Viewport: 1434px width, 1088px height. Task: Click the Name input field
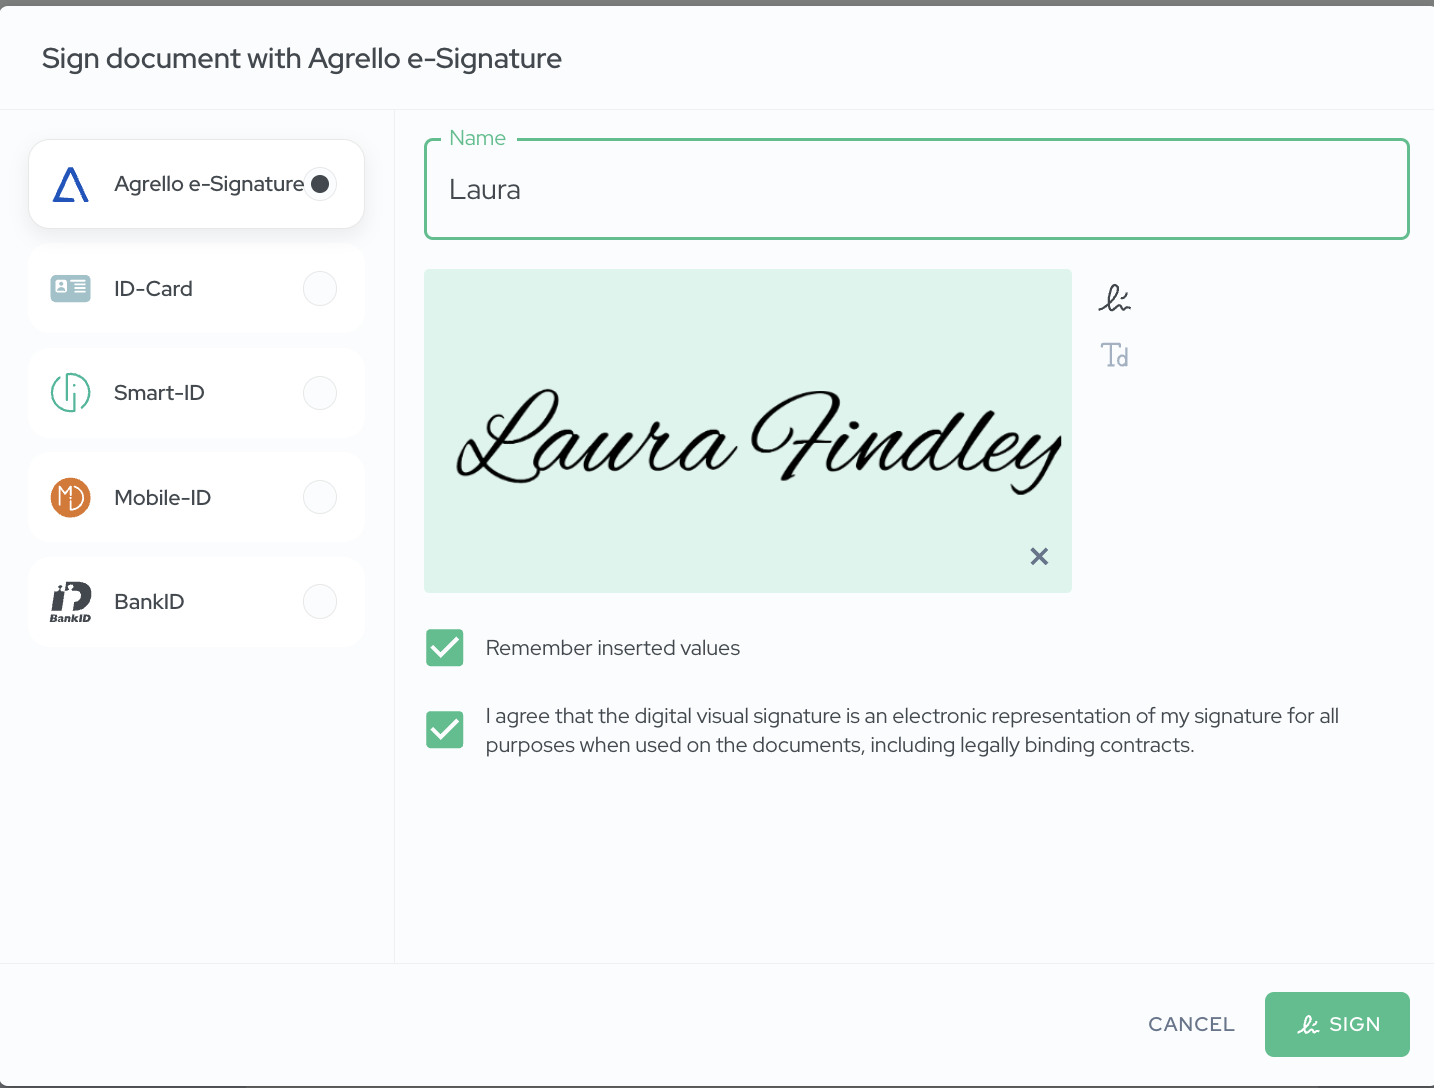click(x=917, y=189)
